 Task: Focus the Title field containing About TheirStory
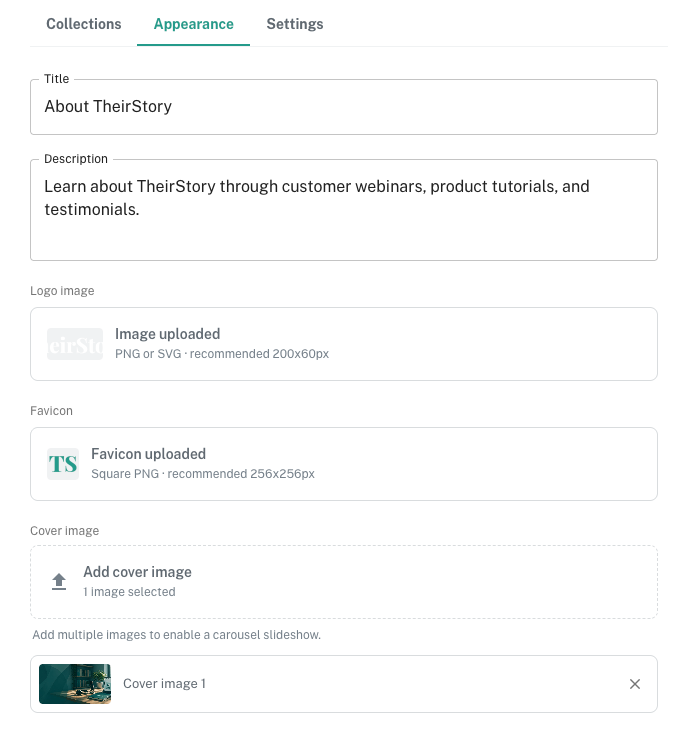click(x=344, y=107)
